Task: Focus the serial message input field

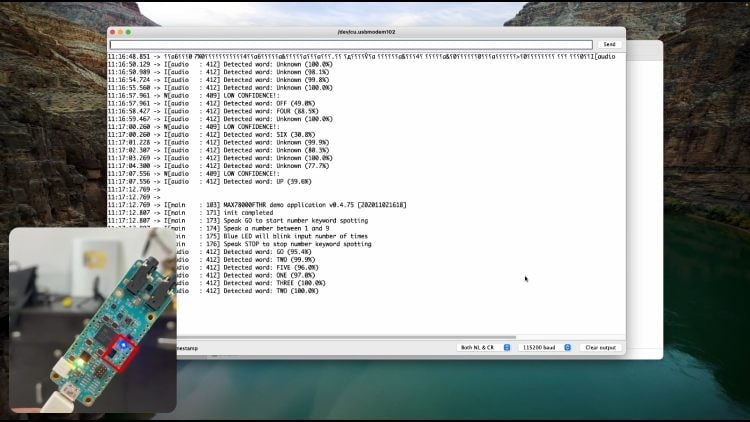Action: click(x=351, y=44)
